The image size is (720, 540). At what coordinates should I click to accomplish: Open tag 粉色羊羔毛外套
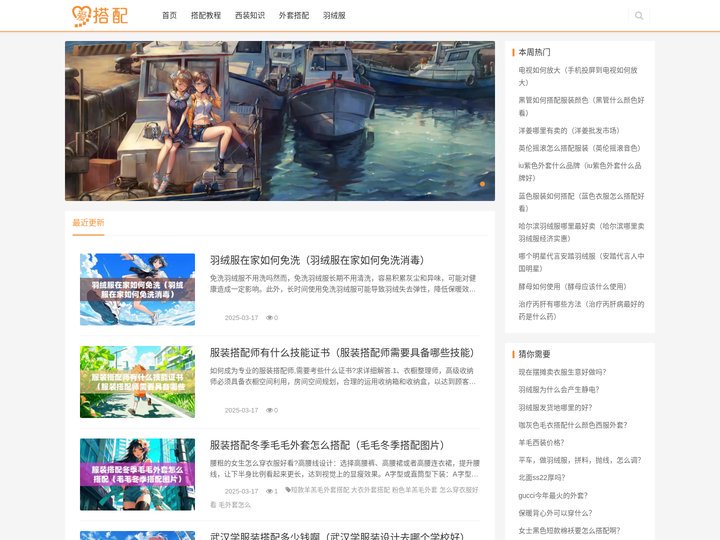click(414, 490)
